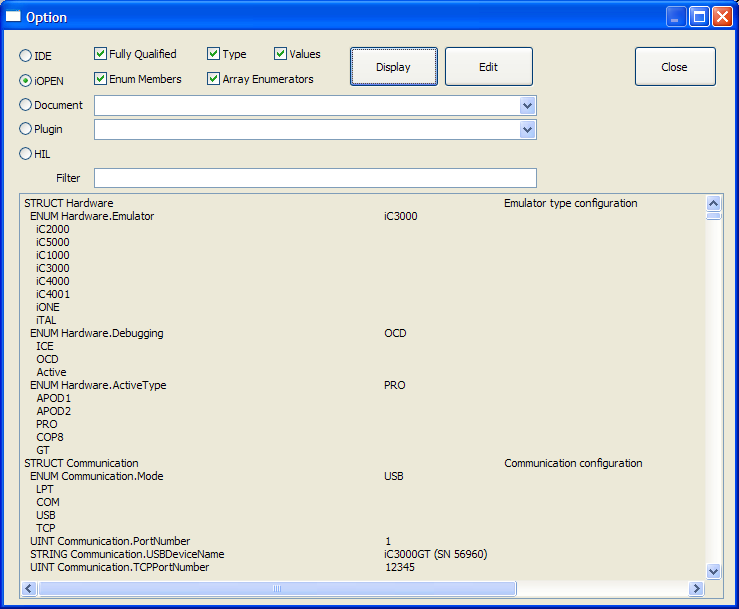Select ENUM Communication.Mode row

97,476
